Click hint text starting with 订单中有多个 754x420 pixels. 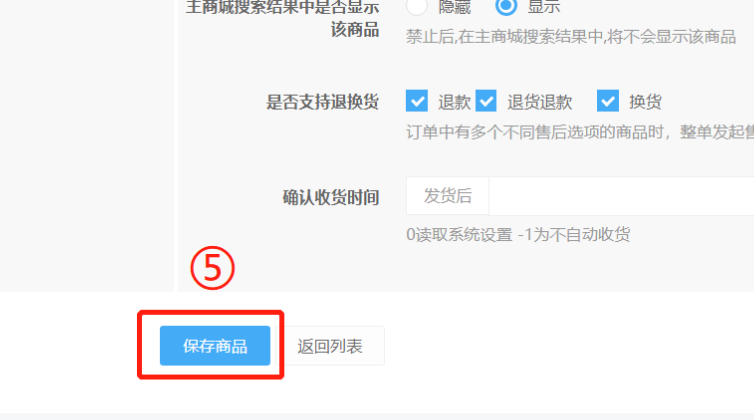(x=580, y=132)
